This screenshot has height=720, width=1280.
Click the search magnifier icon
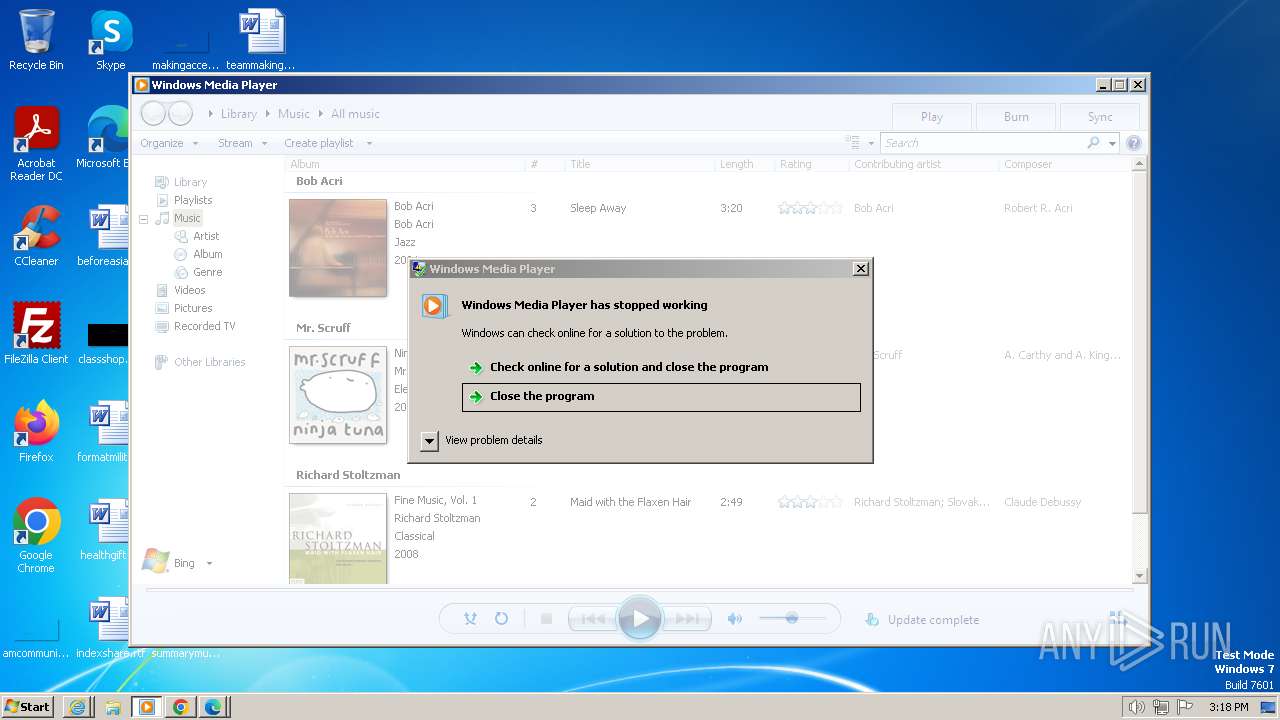point(1094,143)
